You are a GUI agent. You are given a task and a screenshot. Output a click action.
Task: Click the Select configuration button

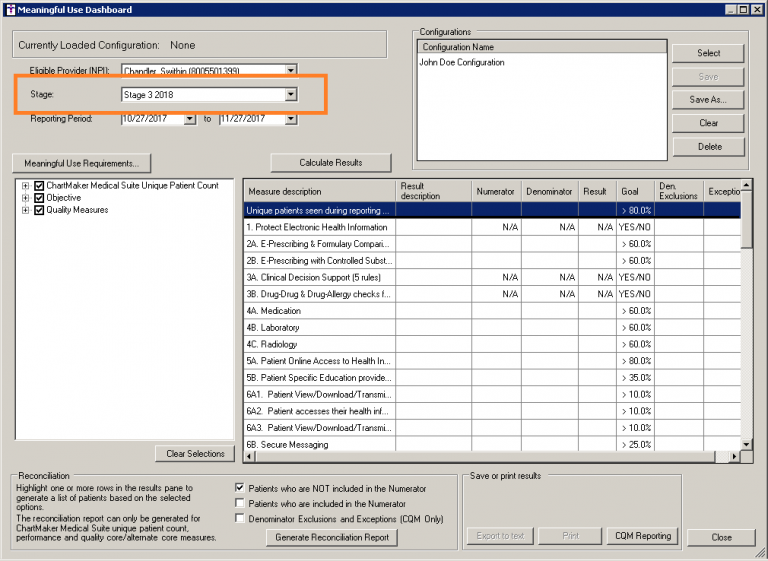[x=708, y=53]
